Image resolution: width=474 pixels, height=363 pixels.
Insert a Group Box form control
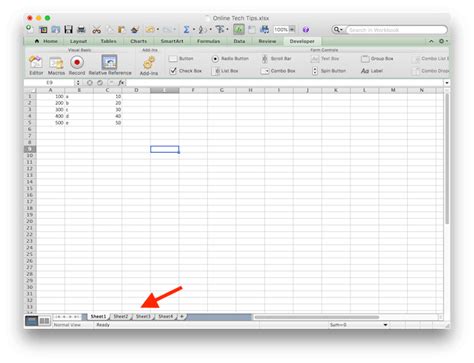377,59
